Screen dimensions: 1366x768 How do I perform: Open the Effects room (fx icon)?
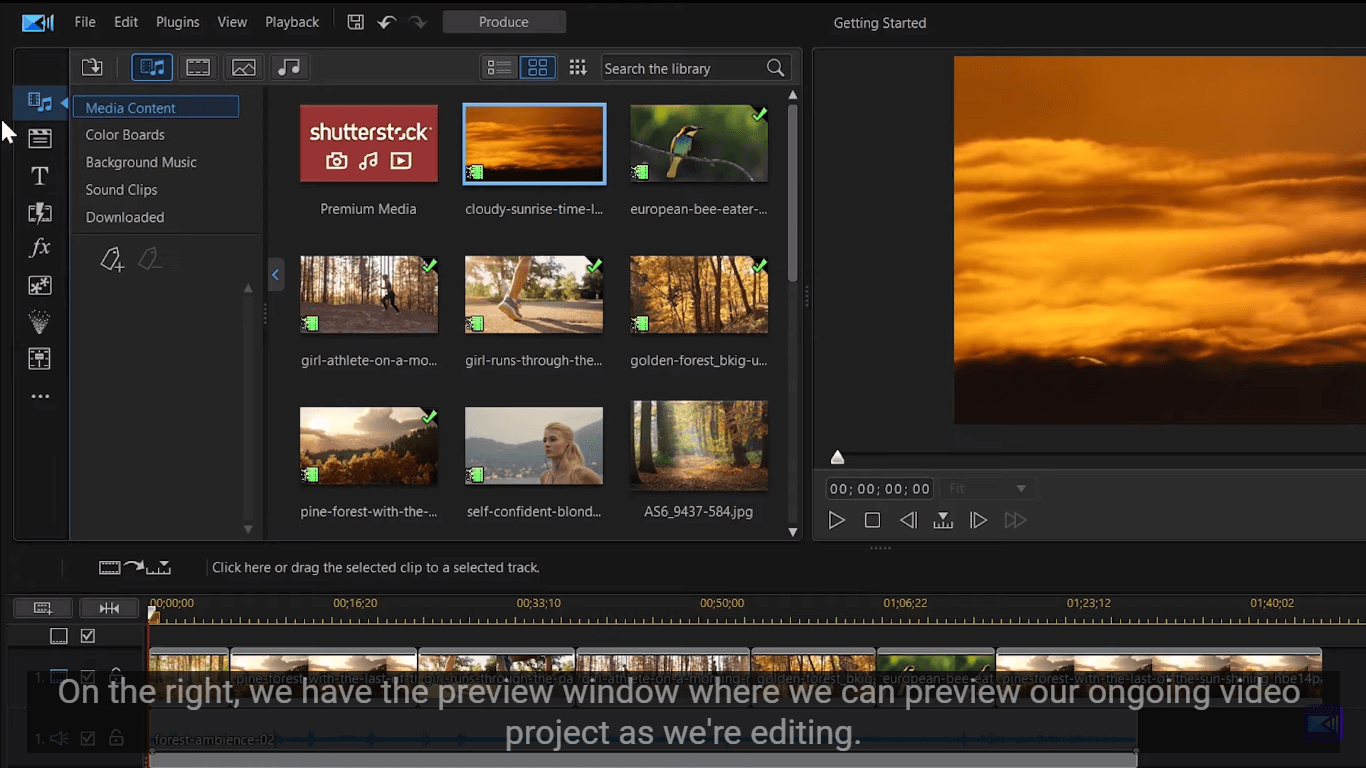(40, 248)
